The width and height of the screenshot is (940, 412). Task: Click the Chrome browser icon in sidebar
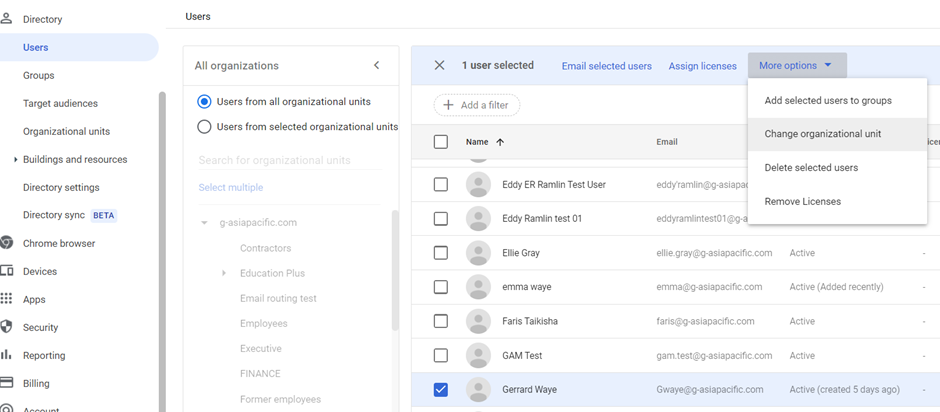(x=6, y=243)
